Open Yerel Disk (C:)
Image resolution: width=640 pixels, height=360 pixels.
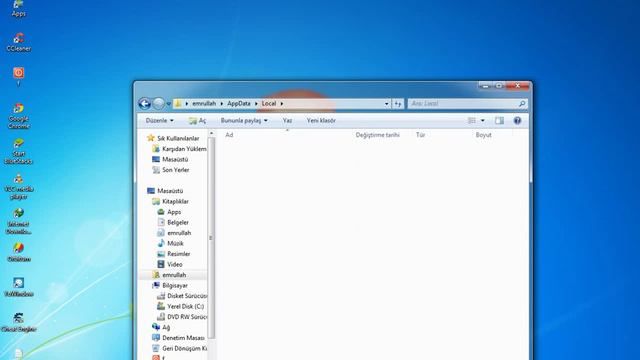[x=186, y=307]
